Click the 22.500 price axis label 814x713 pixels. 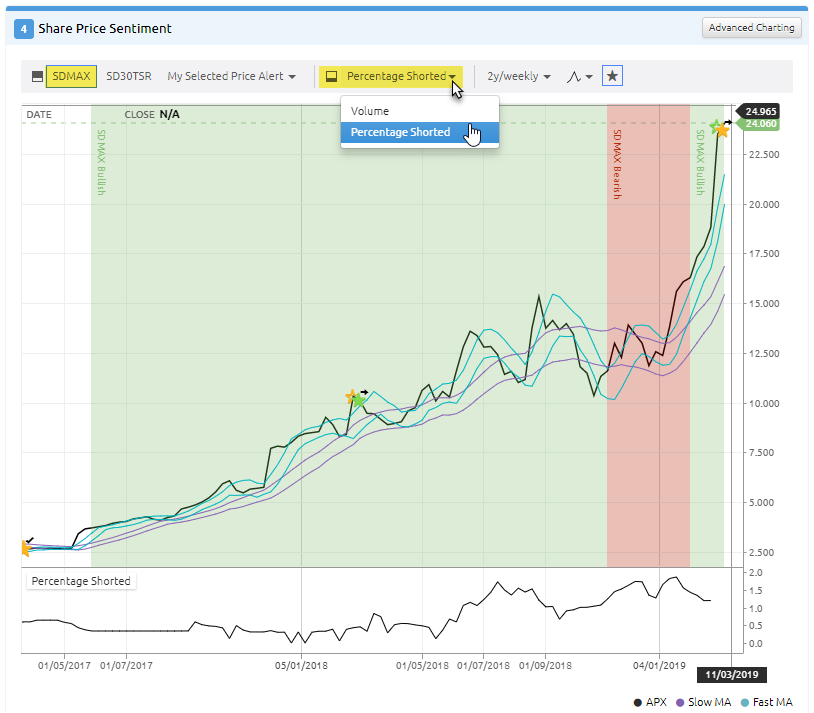pos(764,155)
